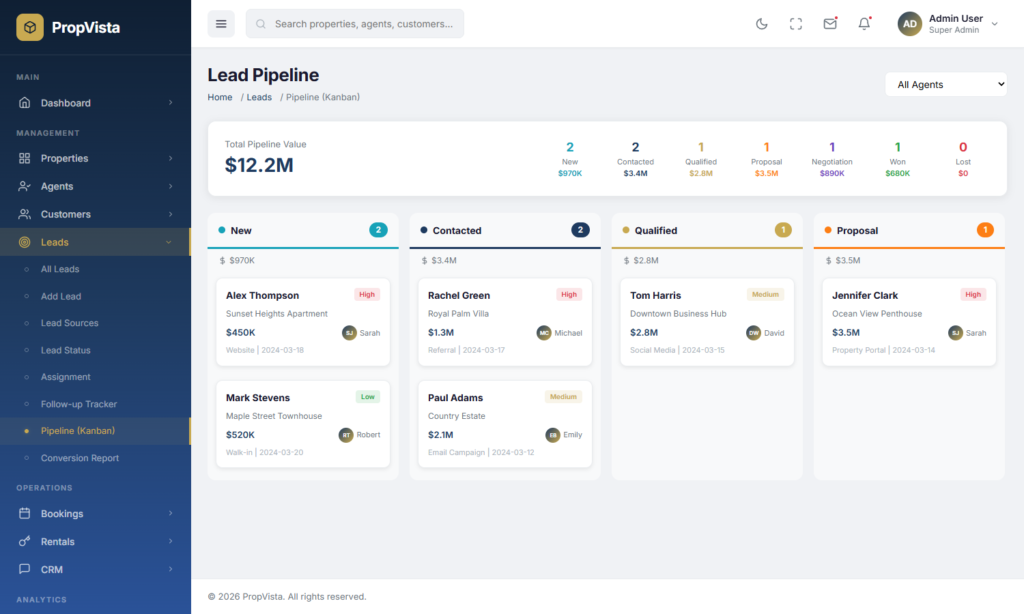Click the PropVista cube logo icon

coord(30,27)
